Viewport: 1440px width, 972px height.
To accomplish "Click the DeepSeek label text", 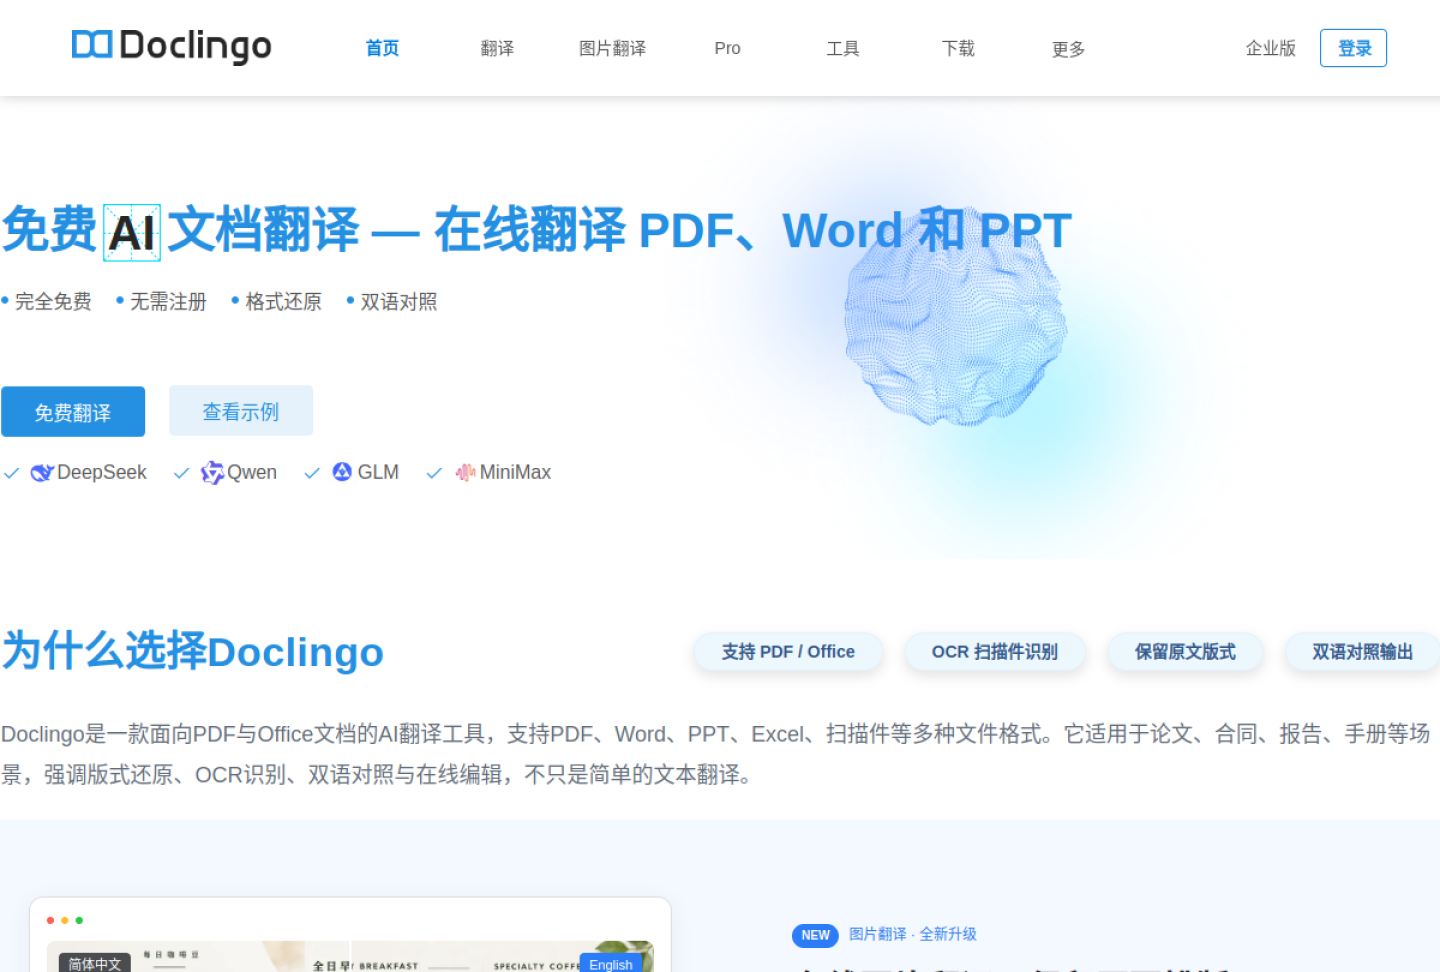I will click(101, 472).
